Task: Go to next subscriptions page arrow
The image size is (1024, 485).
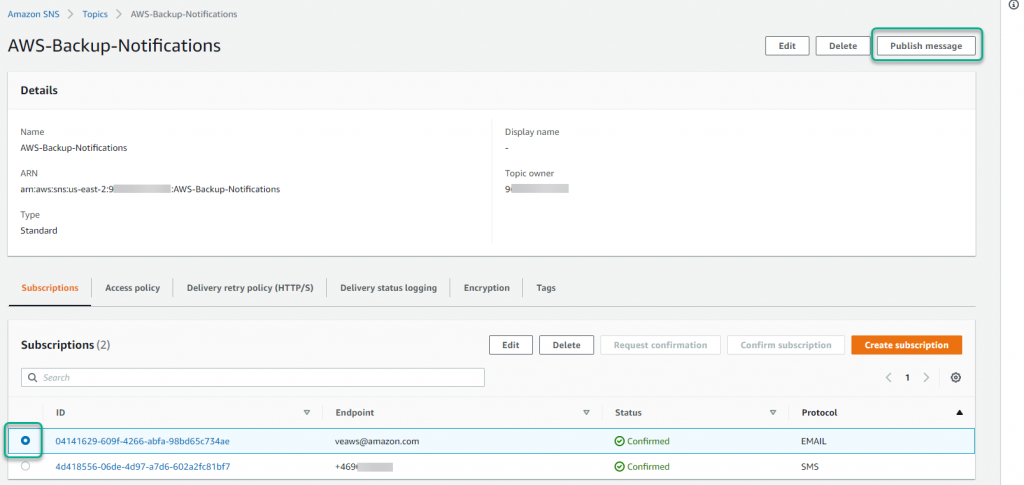Action: coord(926,377)
